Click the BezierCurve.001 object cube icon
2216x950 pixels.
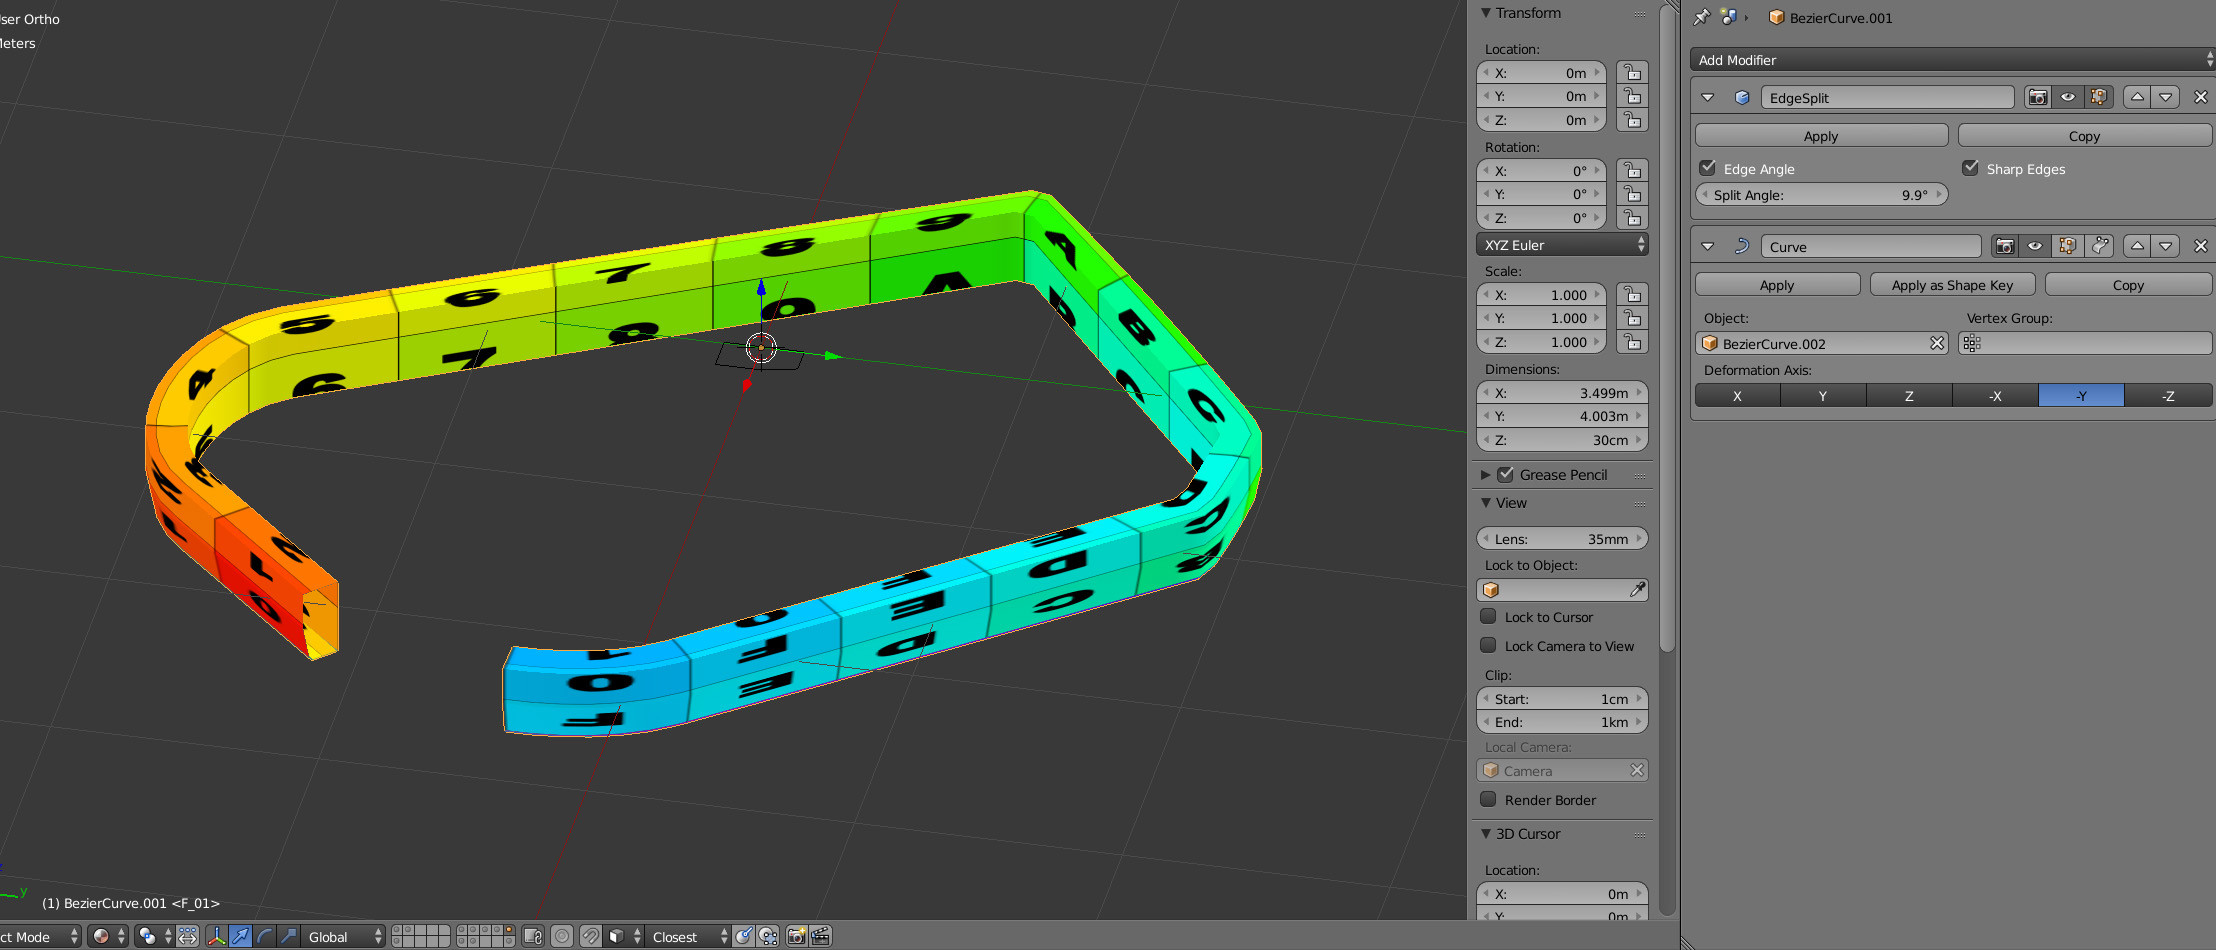[x=1777, y=17]
